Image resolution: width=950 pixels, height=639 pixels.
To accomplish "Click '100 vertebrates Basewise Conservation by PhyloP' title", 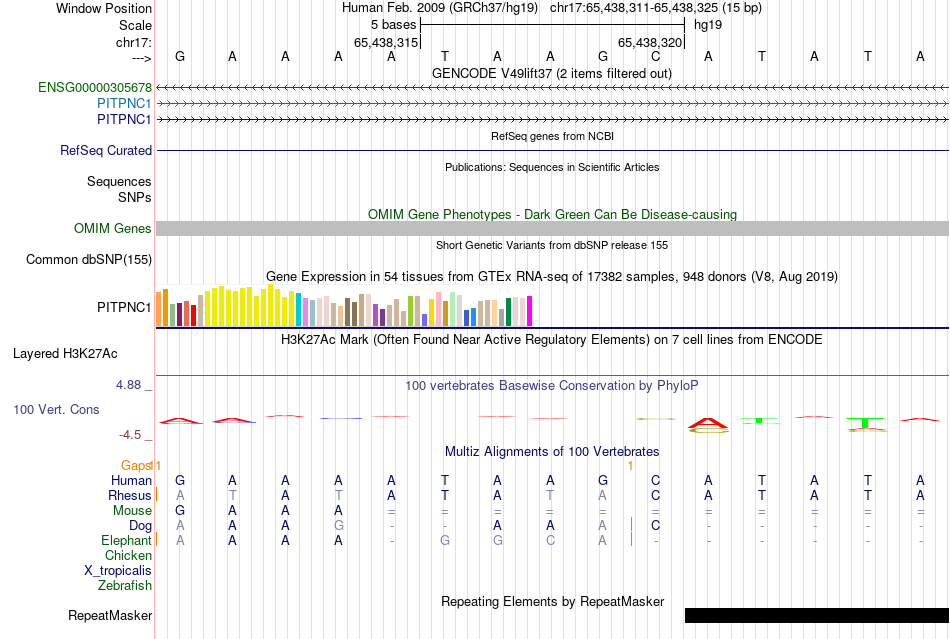I will [552, 386].
